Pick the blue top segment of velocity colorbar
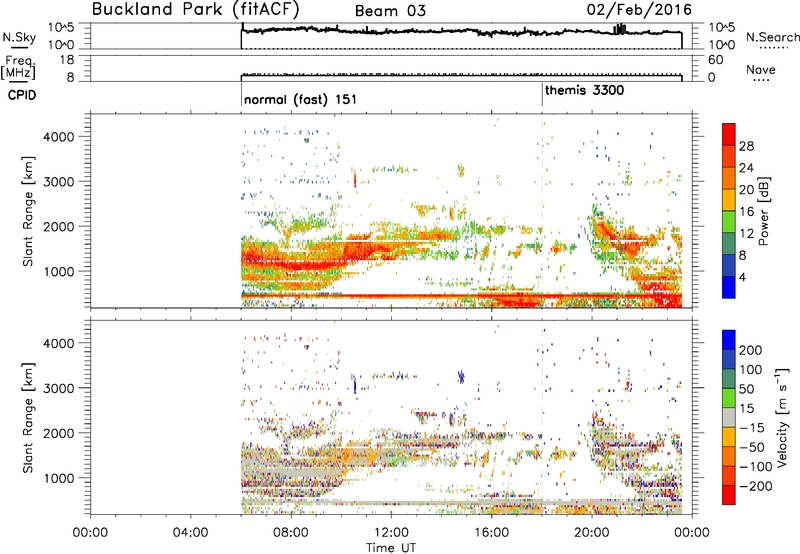The image size is (800, 554). [729, 340]
